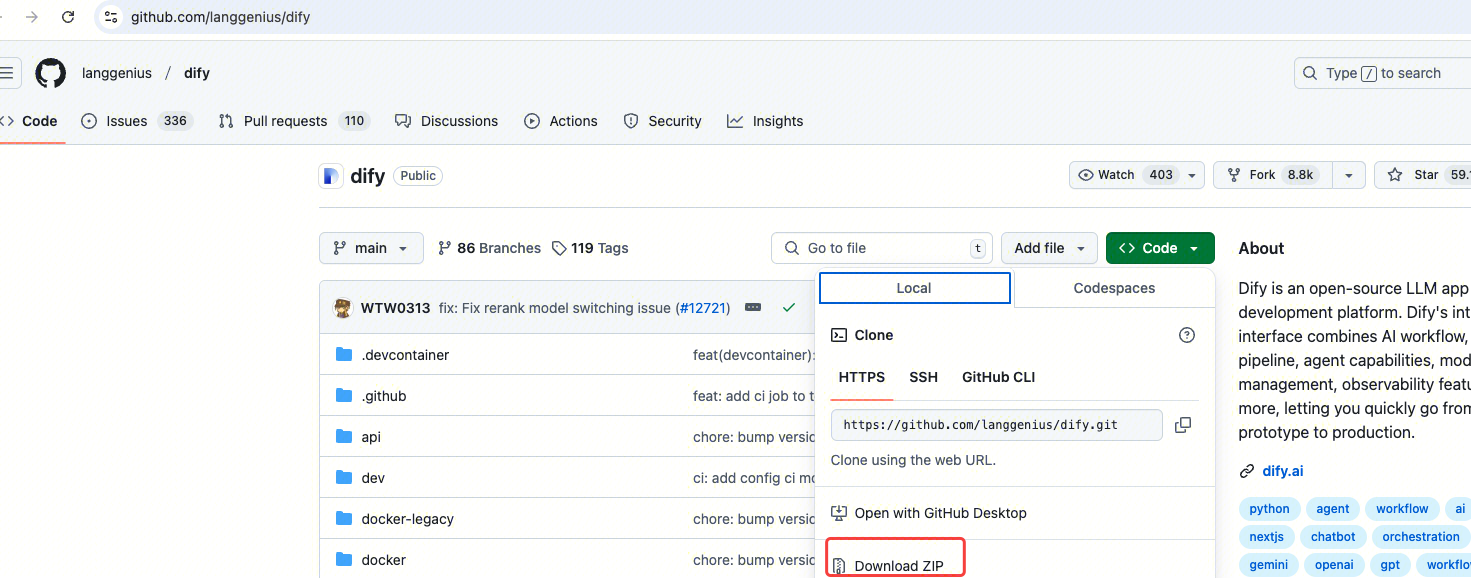Click the clone URL text field
Image resolution: width=1471 pixels, height=578 pixels.
click(x=997, y=425)
